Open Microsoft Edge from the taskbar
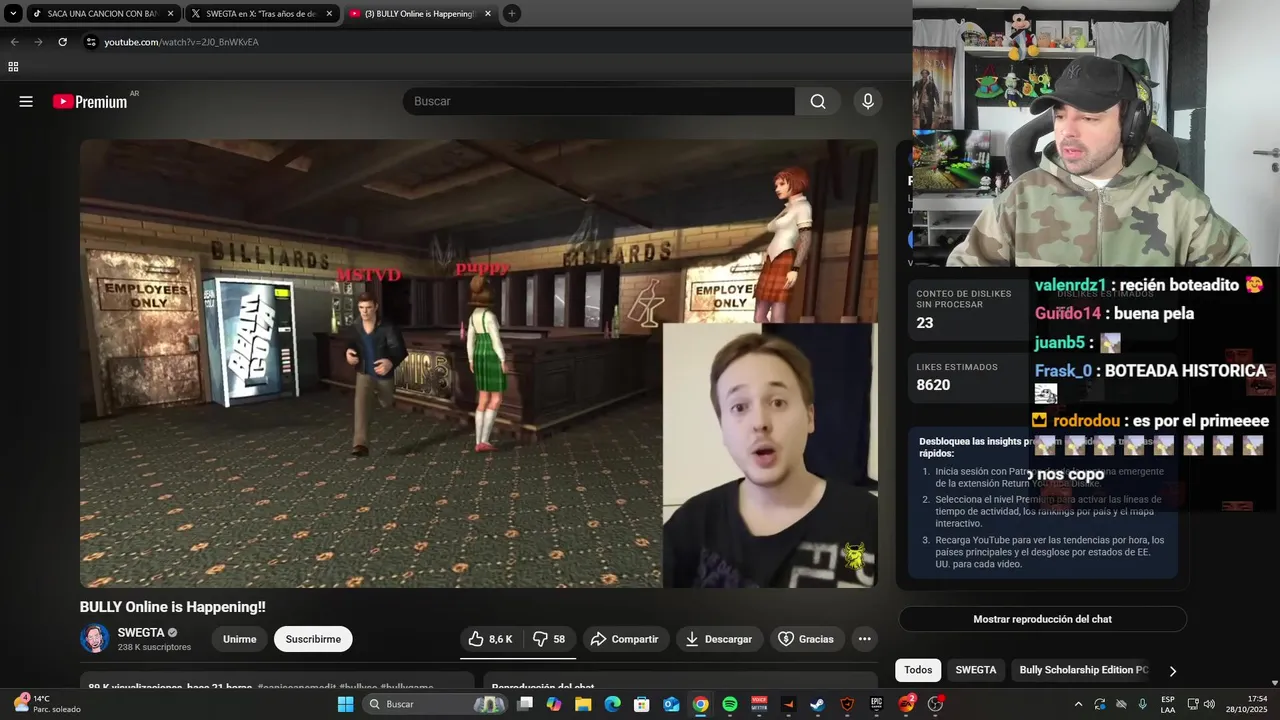The height and width of the screenshot is (720, 1280). pos(612,704)
